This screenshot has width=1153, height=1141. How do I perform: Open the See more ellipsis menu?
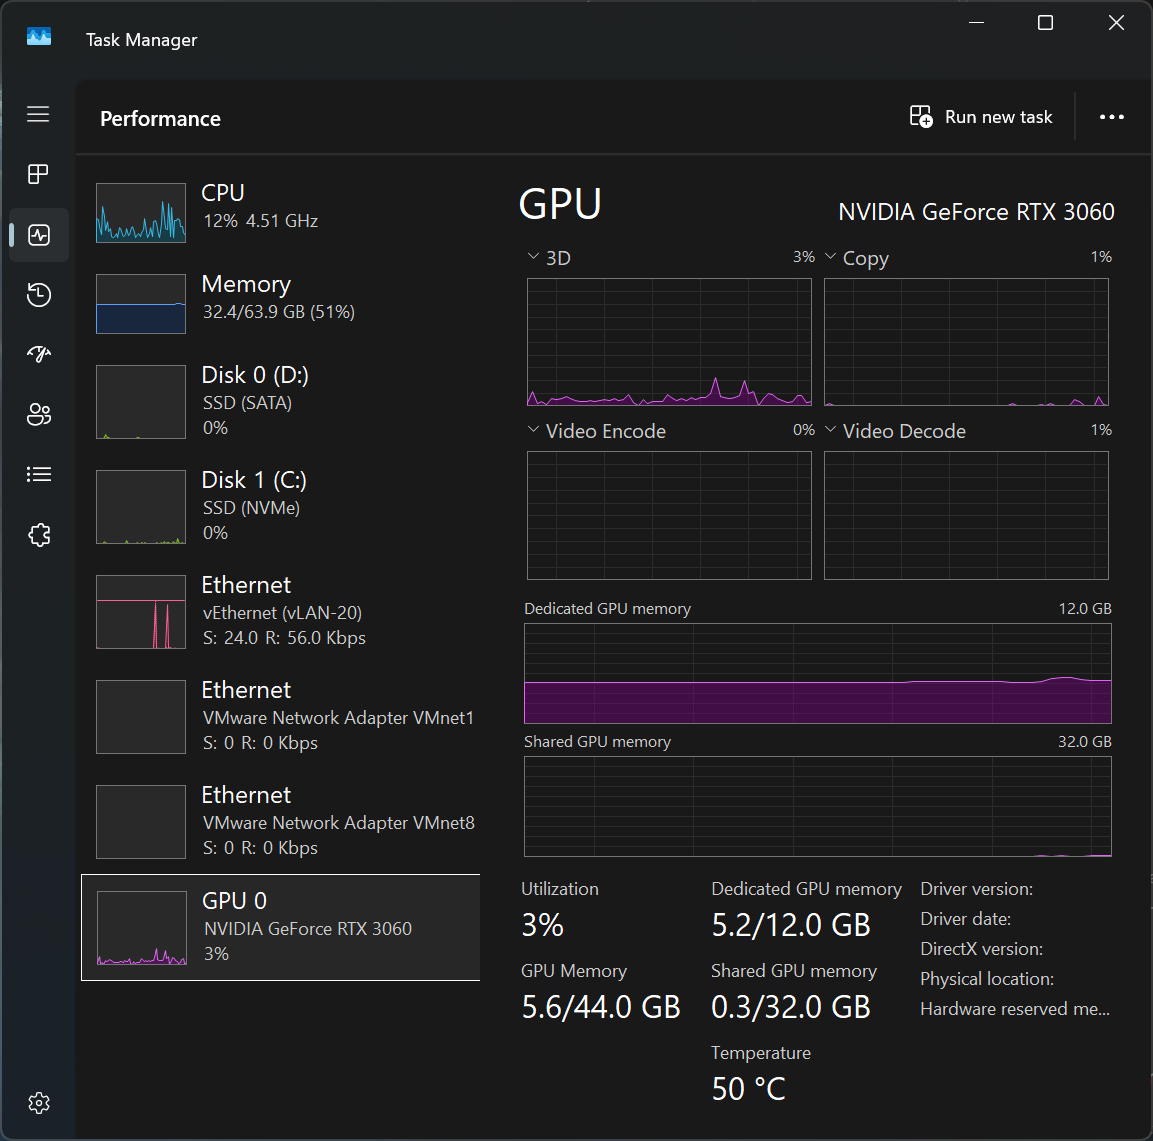coord(1111,117)
